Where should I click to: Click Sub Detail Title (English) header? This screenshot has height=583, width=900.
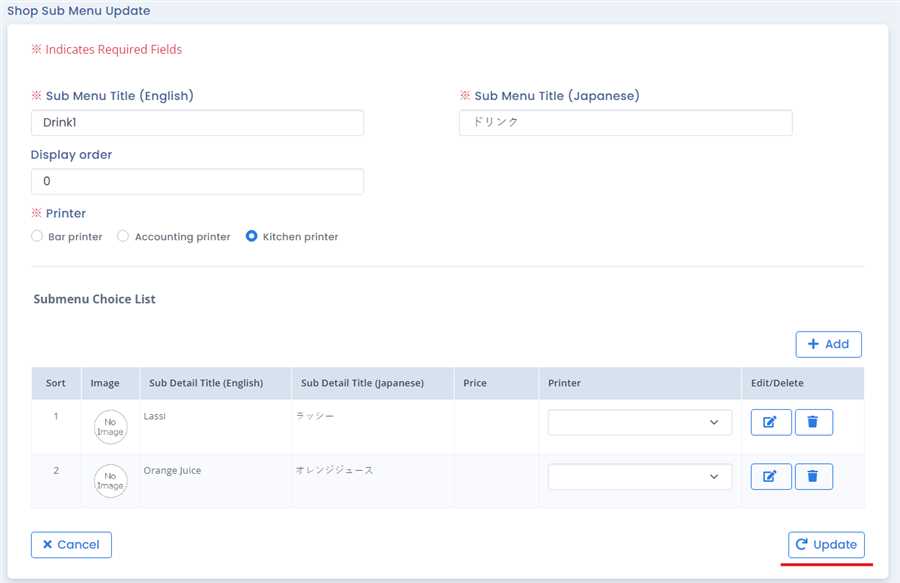tap(206, 383)
